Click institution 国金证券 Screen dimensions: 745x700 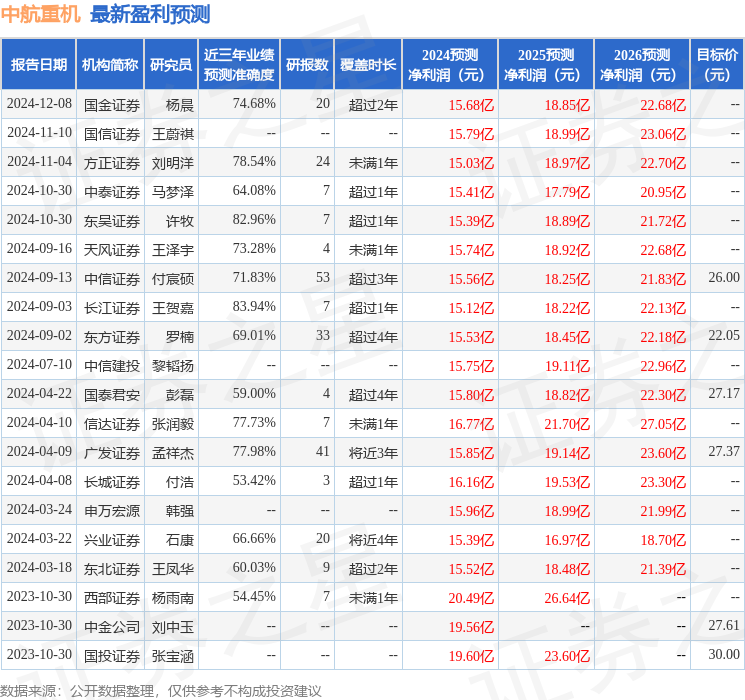pyautogui.click(x=112, y=105)
